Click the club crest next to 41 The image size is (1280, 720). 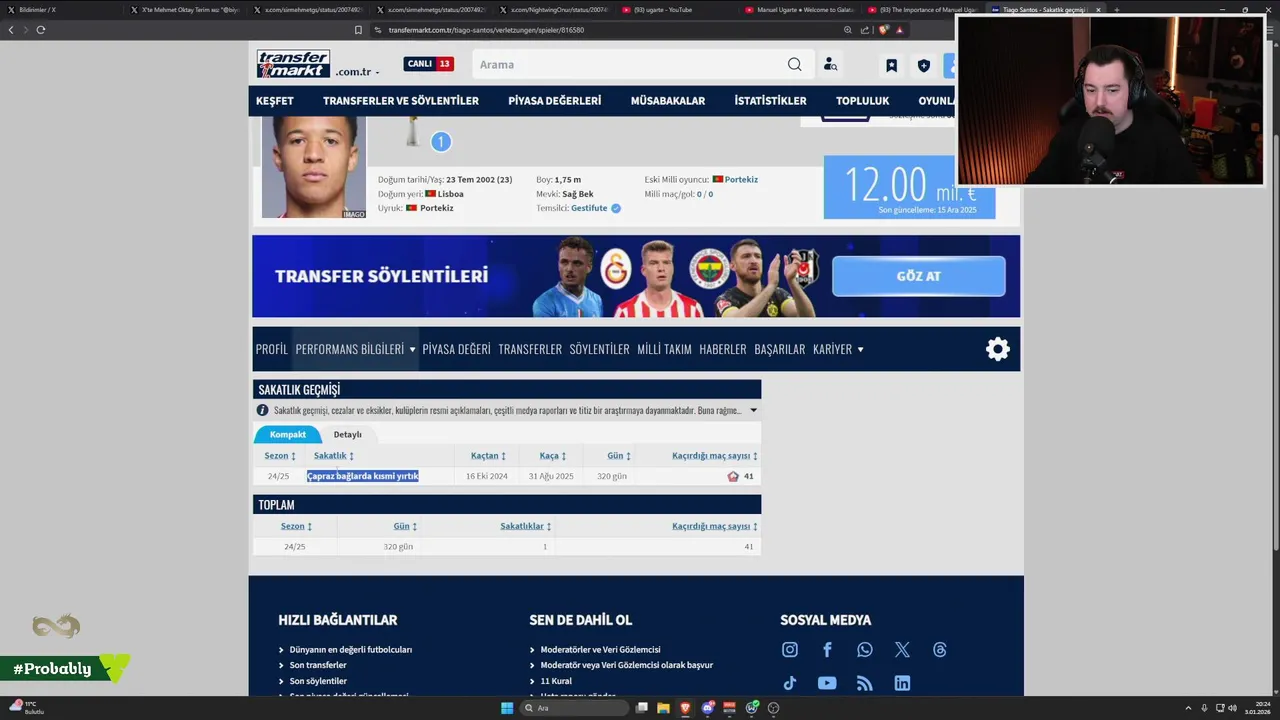pyautogui.click(x=733, y=476)
